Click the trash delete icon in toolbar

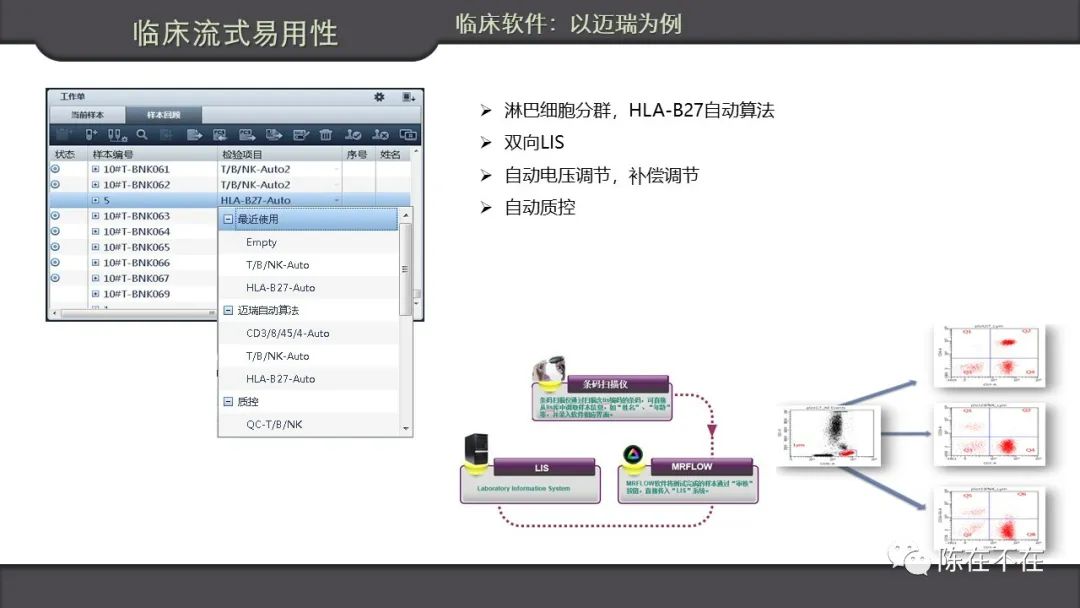[325, 134]
